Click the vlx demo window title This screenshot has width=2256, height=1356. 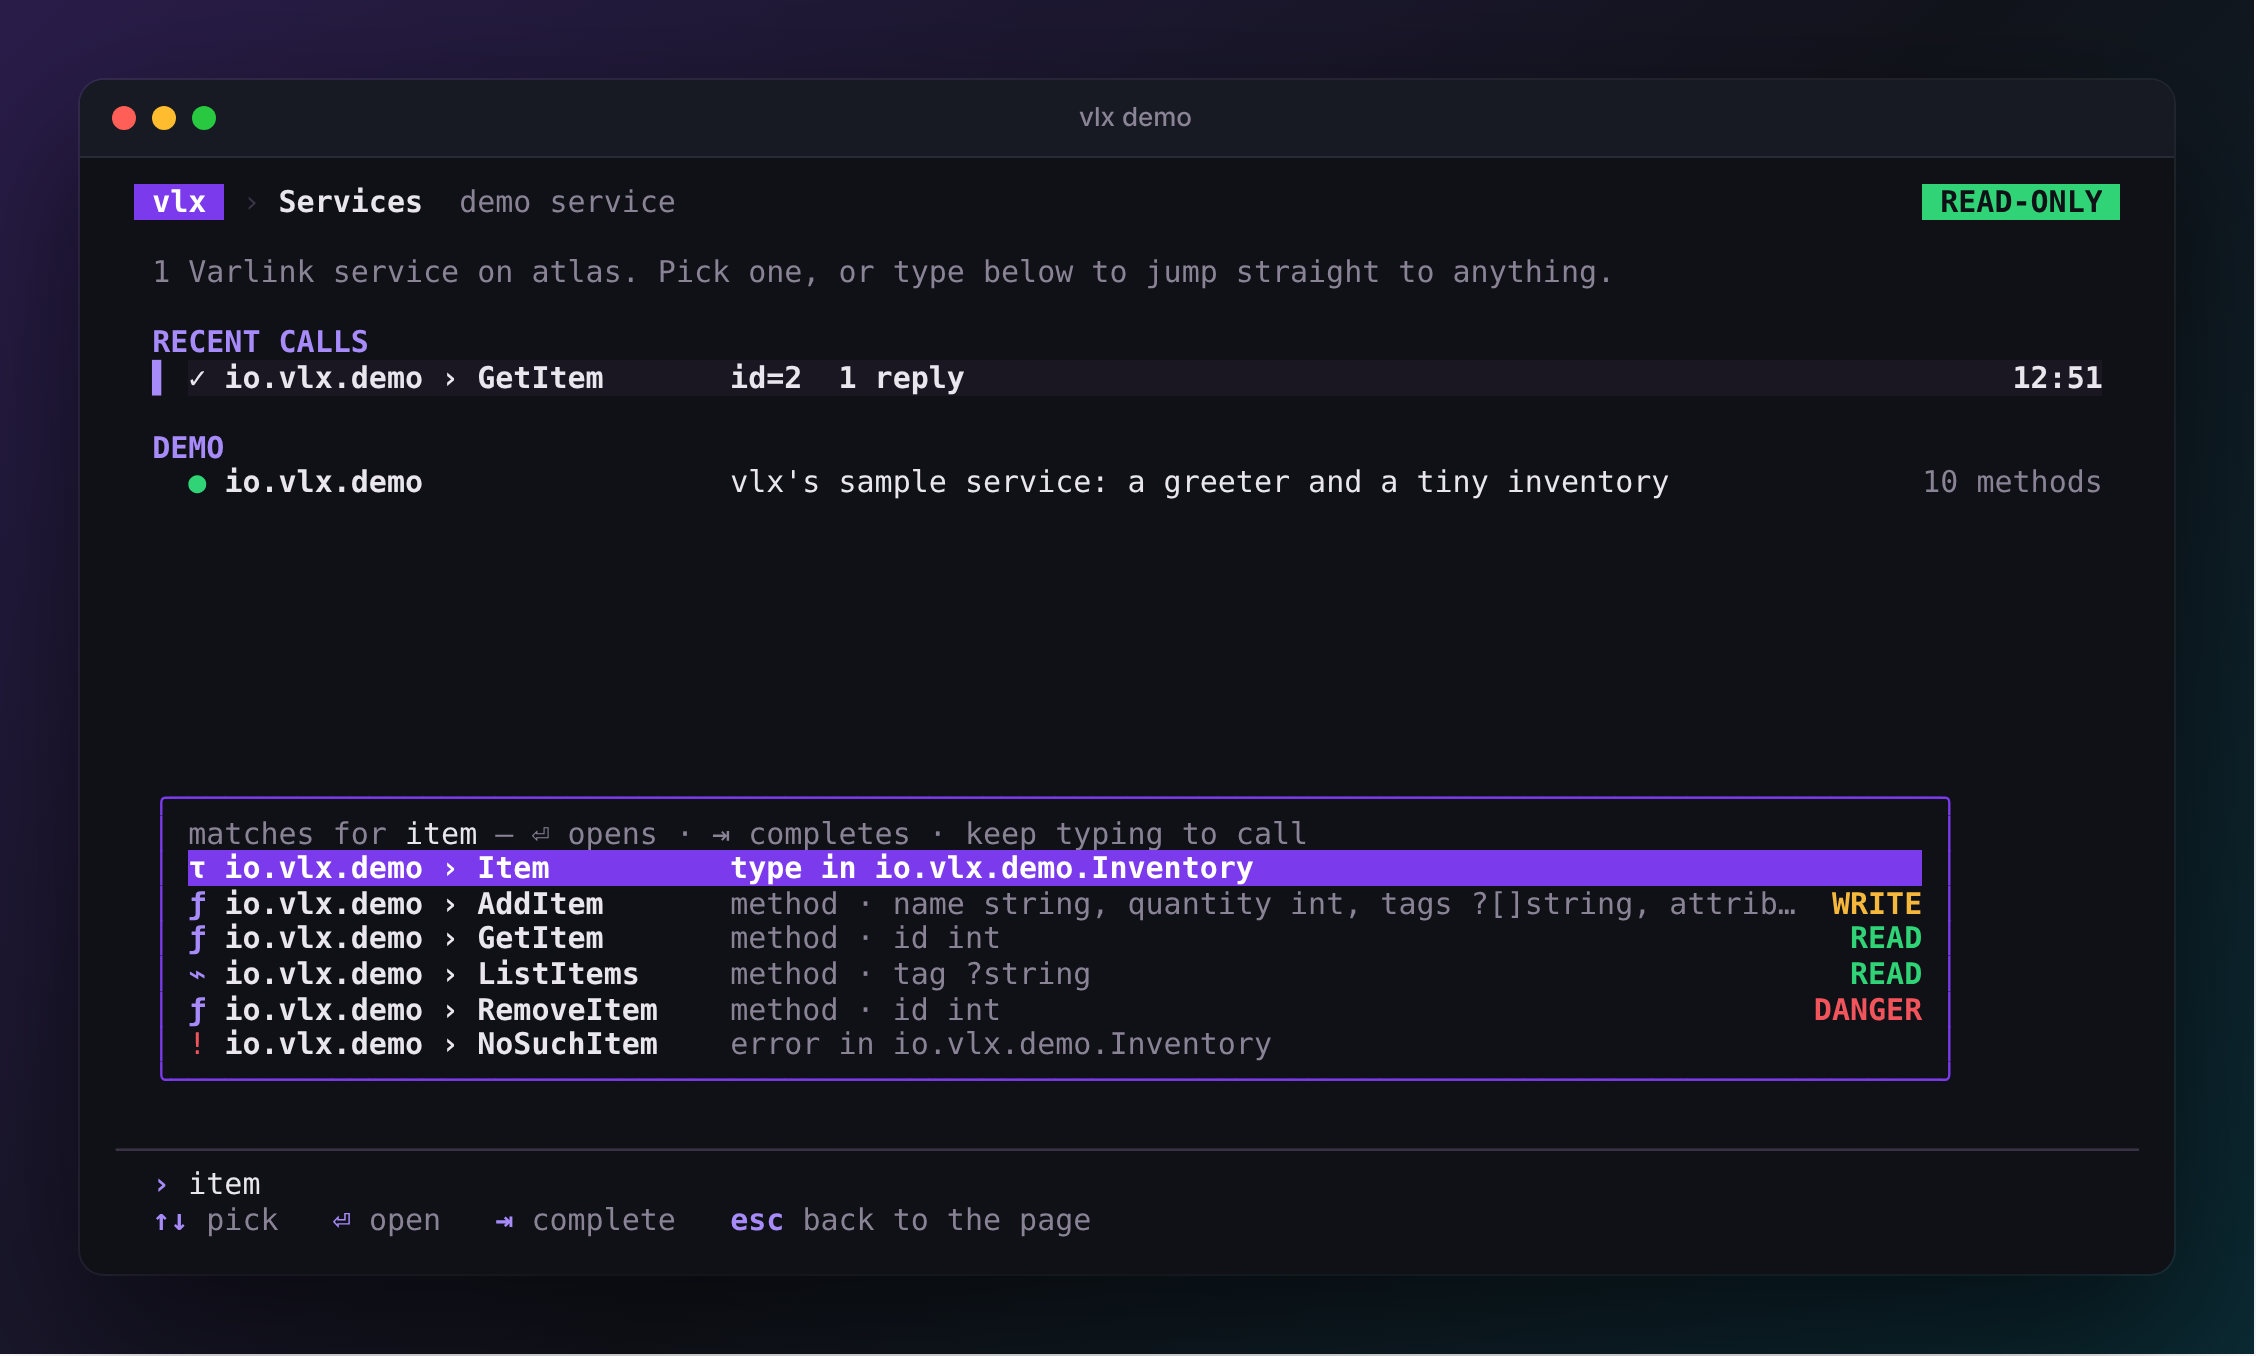pos(1135,117)
